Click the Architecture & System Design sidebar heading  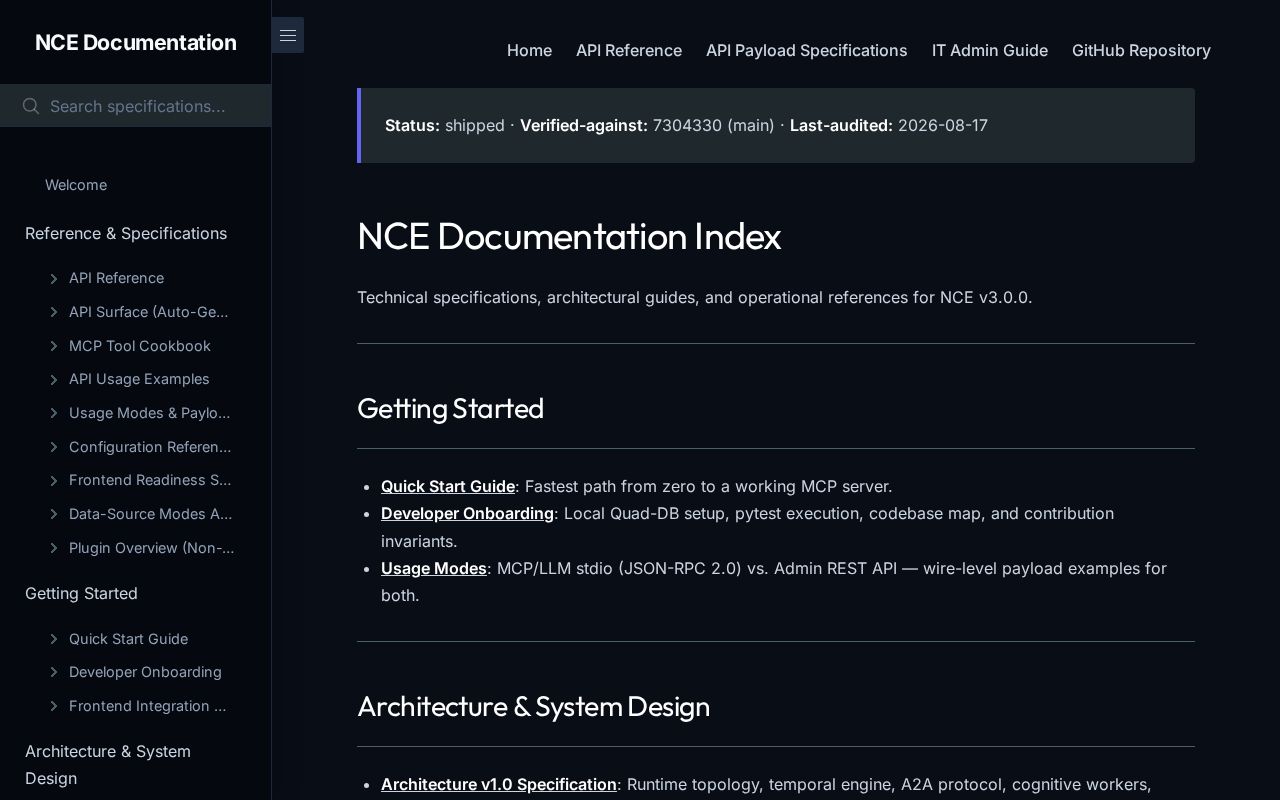click(108, 764)
